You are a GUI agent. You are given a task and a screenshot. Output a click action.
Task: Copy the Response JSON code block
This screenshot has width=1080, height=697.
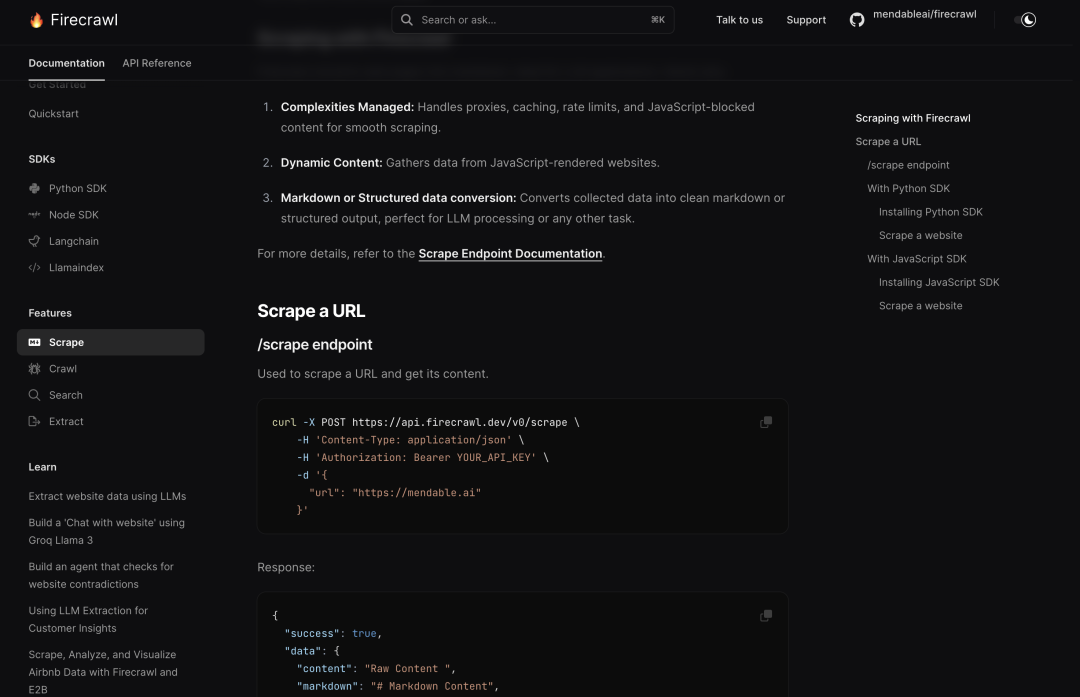point(766,616)
